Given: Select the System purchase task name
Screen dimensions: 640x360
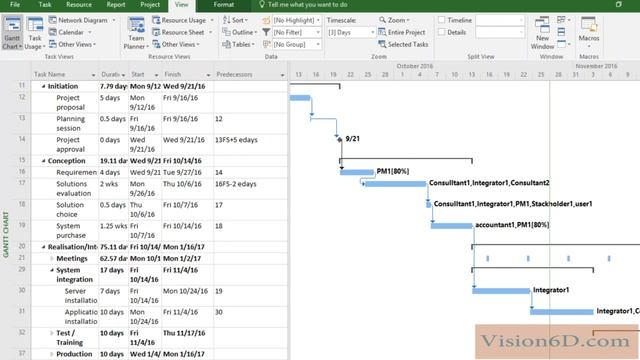Looking at the screenshot, I should click(x=71, y=231).
